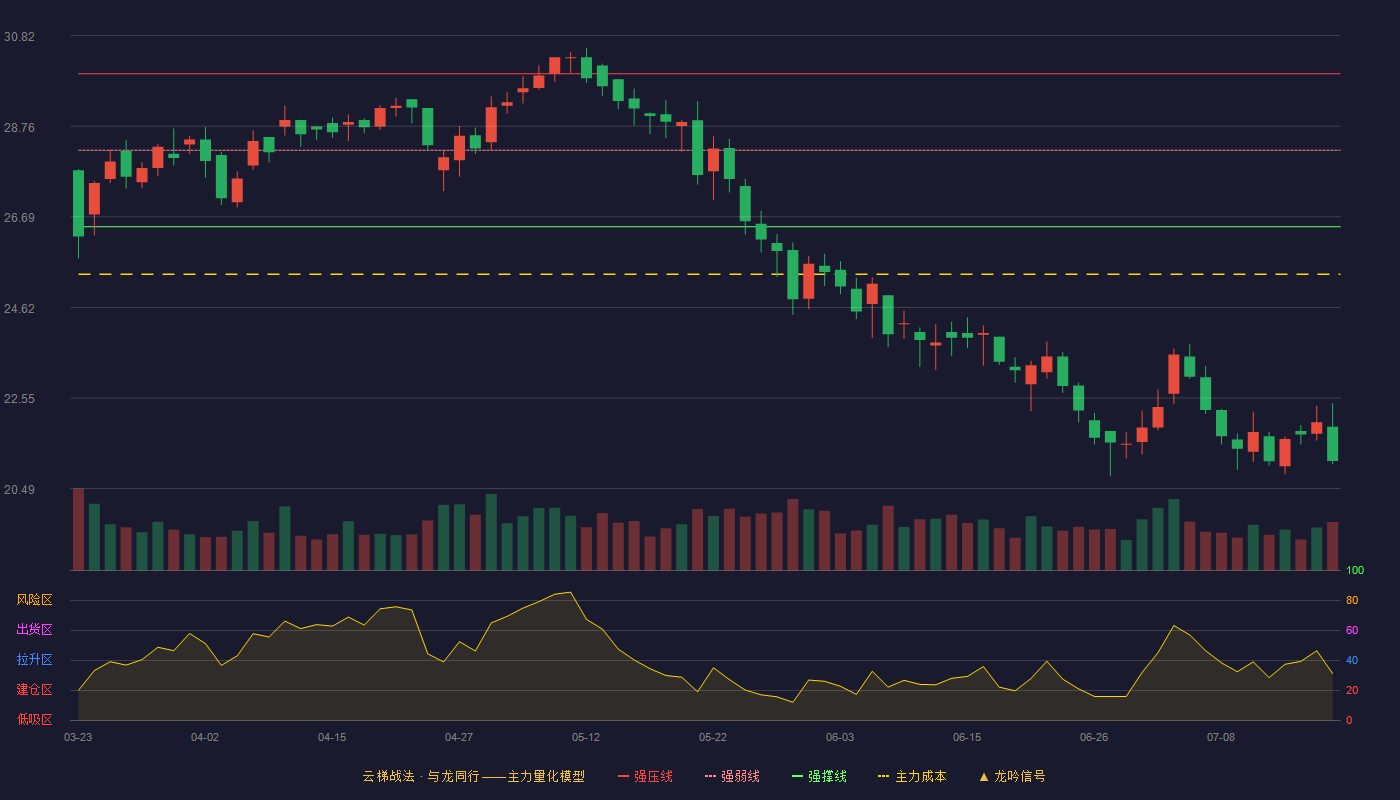Hide the 强撑线 green support line series
This screenshot has height=800, width=1400.
819,776
